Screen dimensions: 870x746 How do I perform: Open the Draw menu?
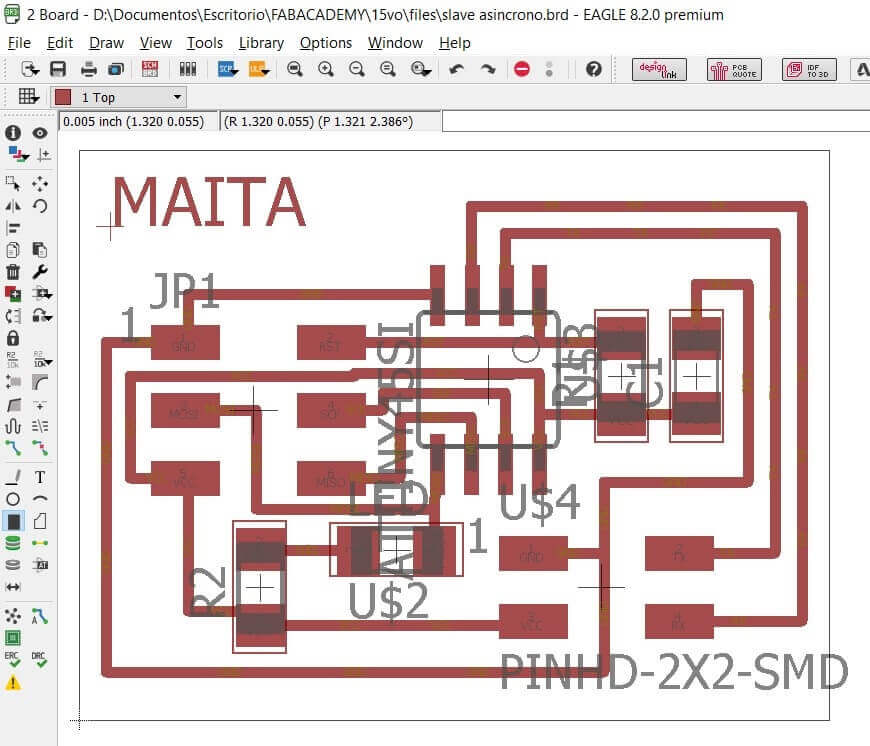(x=106, y=43)
